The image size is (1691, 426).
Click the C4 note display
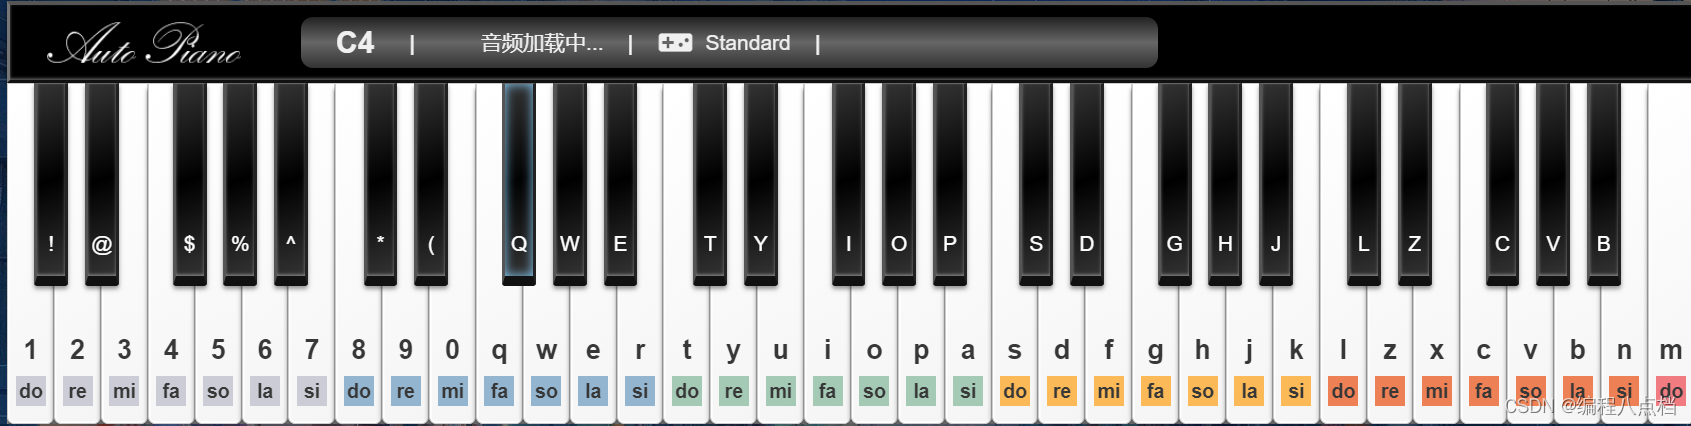[x=355, y=43]
